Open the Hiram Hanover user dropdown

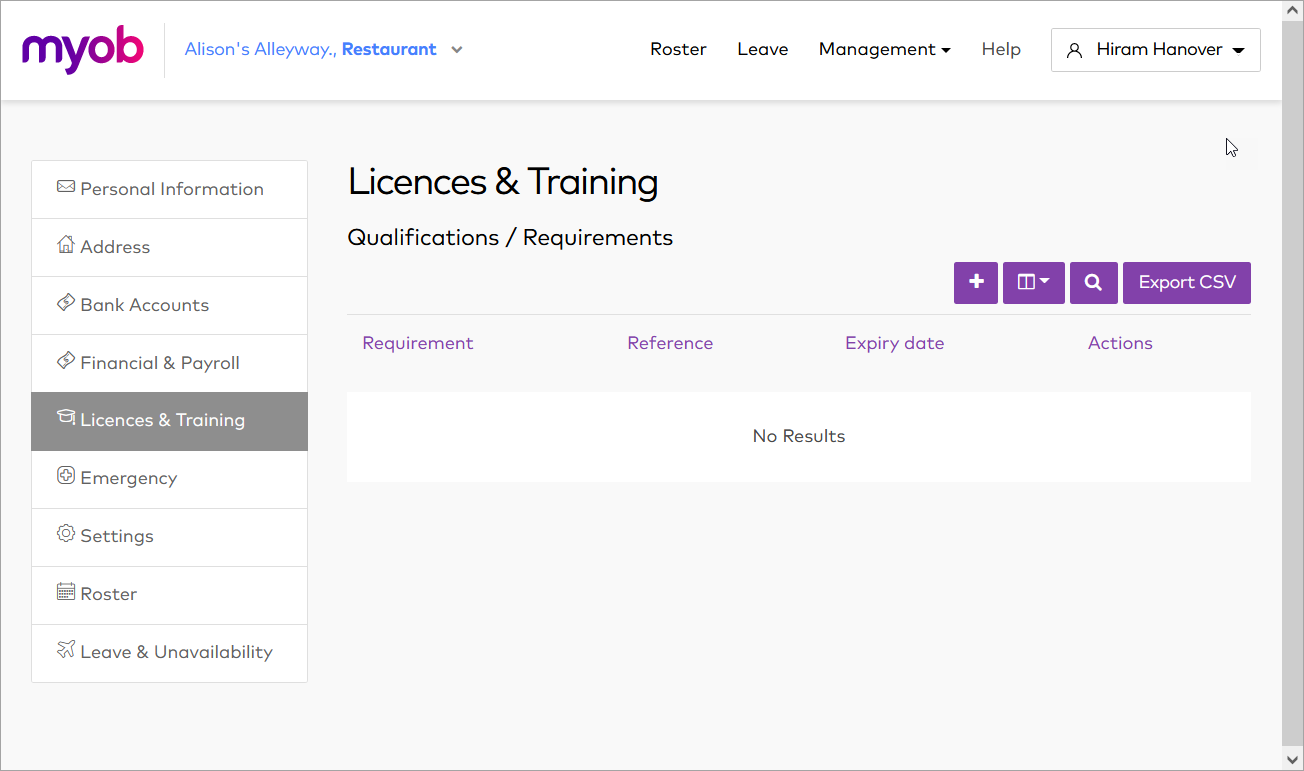(1155, 49)
